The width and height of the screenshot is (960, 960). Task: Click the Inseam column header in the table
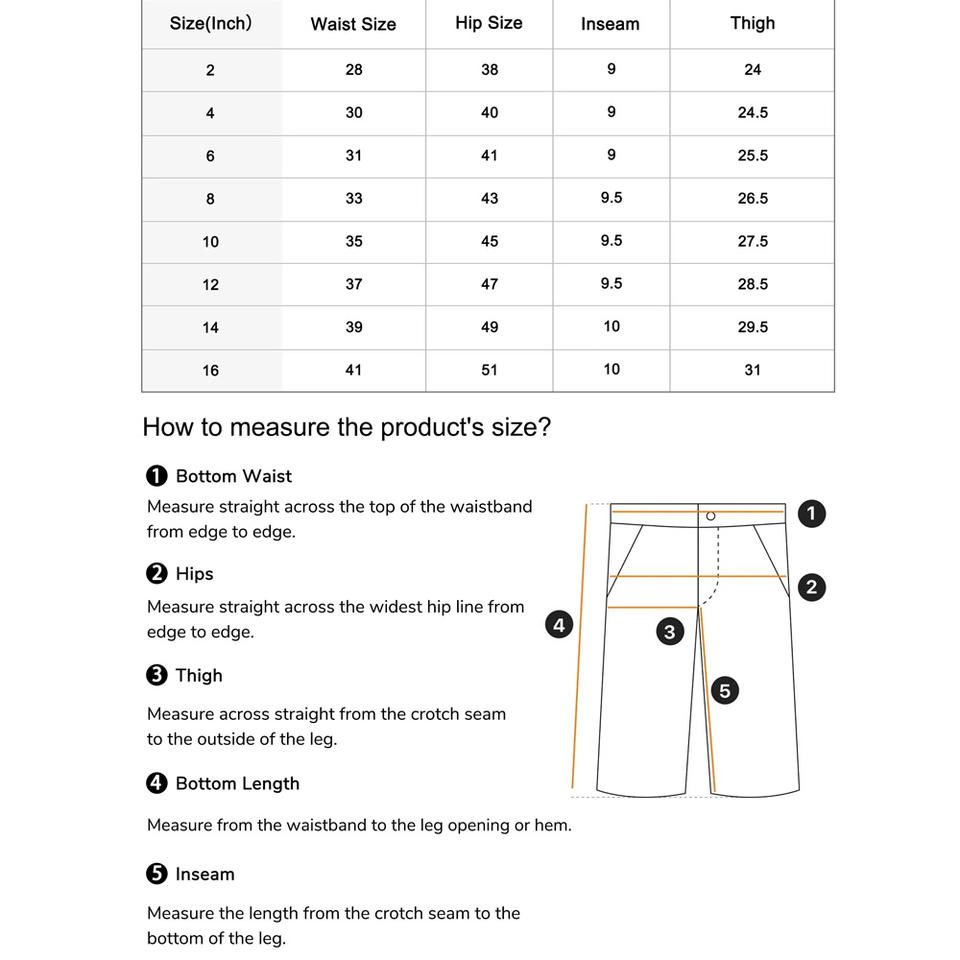pos(610,24)
